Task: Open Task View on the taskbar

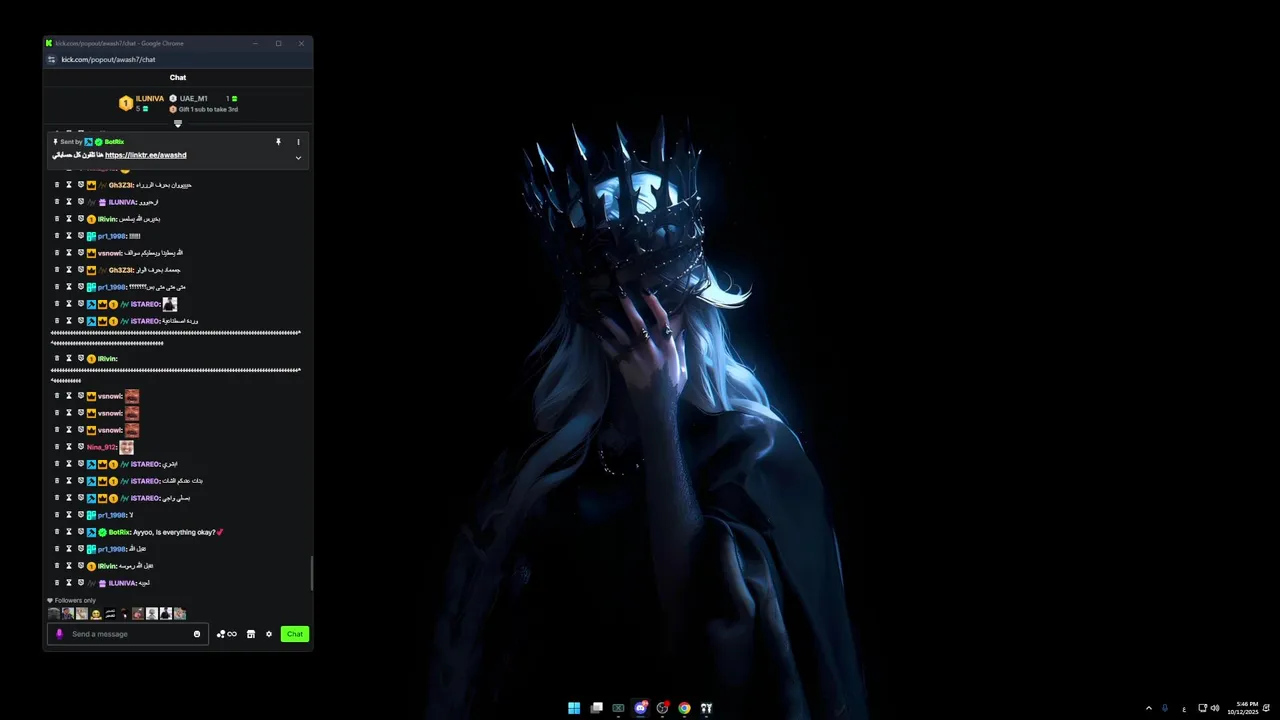Action: click(x=596, y=708)
